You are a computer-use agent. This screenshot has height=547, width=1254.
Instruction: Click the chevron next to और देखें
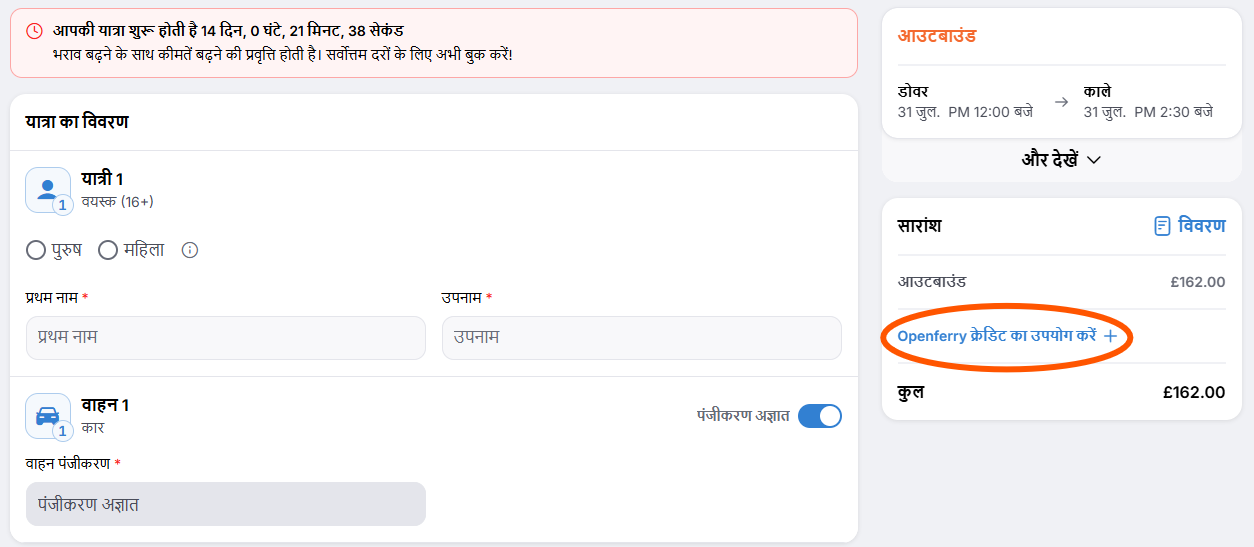click(x=1093, y=160)
